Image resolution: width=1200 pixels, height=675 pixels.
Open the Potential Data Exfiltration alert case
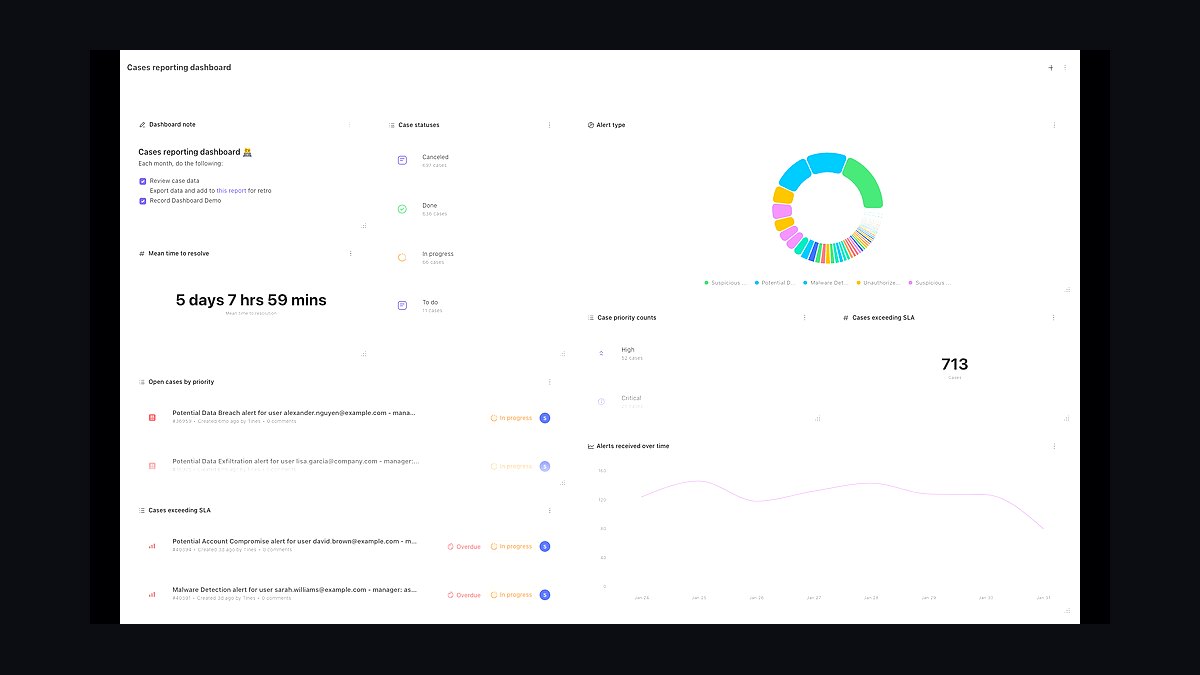(x=296, y=461)
